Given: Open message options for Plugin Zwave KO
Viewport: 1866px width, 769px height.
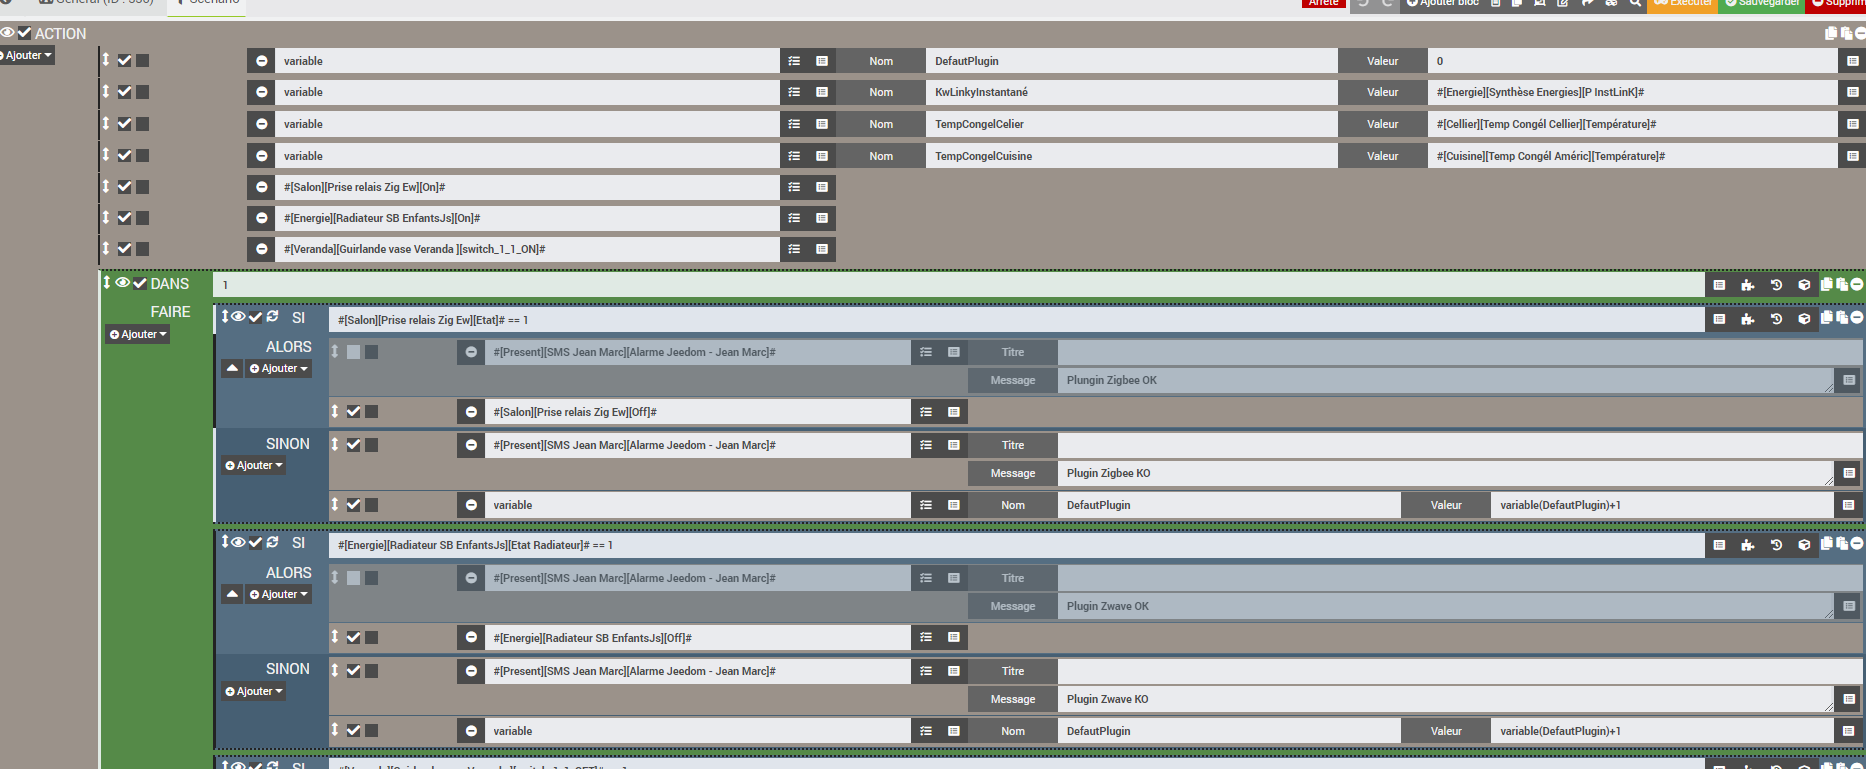Looking at the screenshot, I should tap(1849, 699).
